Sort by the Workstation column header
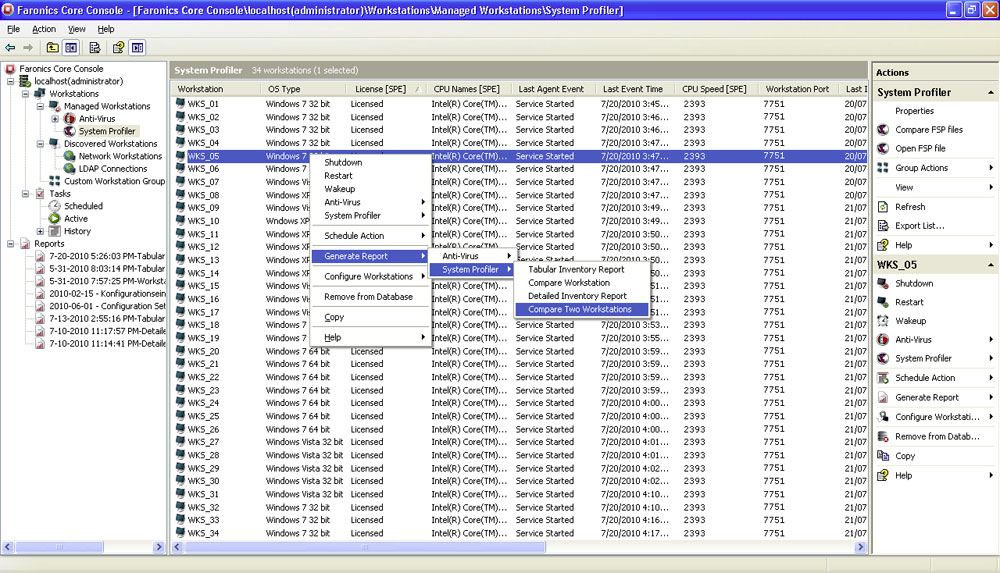Viewport: 1000px width, 573px height. tap(216, 89)
